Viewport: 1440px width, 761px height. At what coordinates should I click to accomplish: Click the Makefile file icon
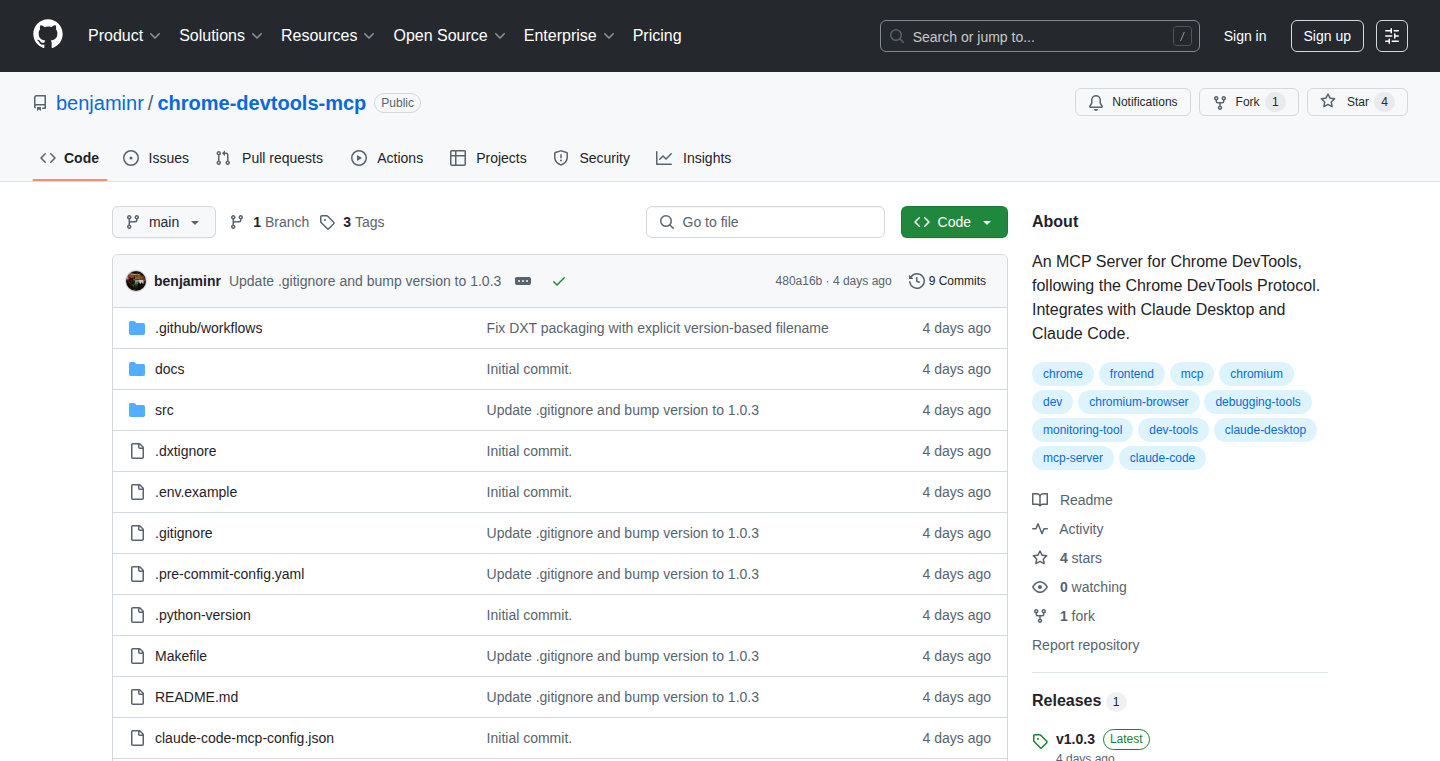[137, 656]
